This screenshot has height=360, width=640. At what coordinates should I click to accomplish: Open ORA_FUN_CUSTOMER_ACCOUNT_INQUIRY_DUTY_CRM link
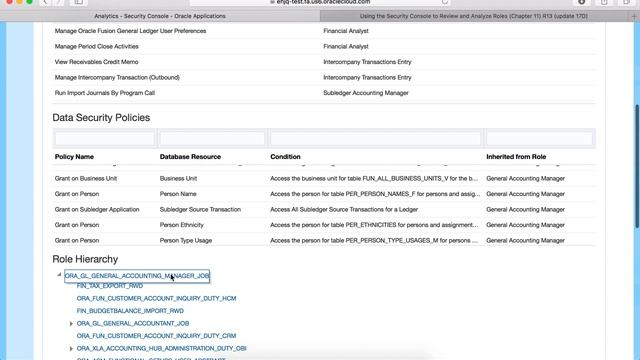point(156,336)
